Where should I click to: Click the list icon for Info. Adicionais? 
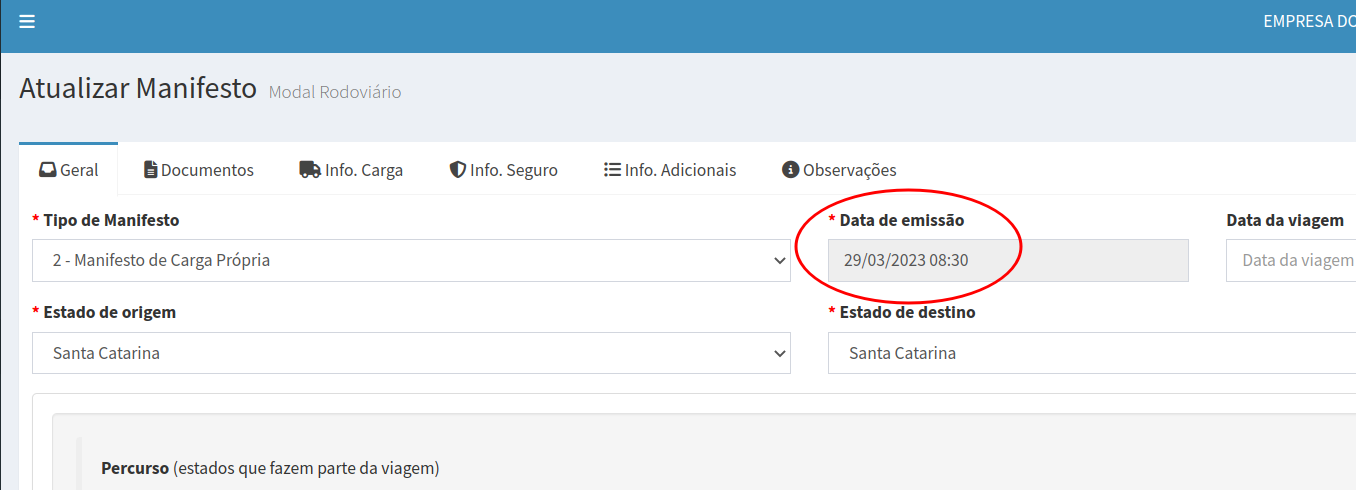(x=612, y=170)
